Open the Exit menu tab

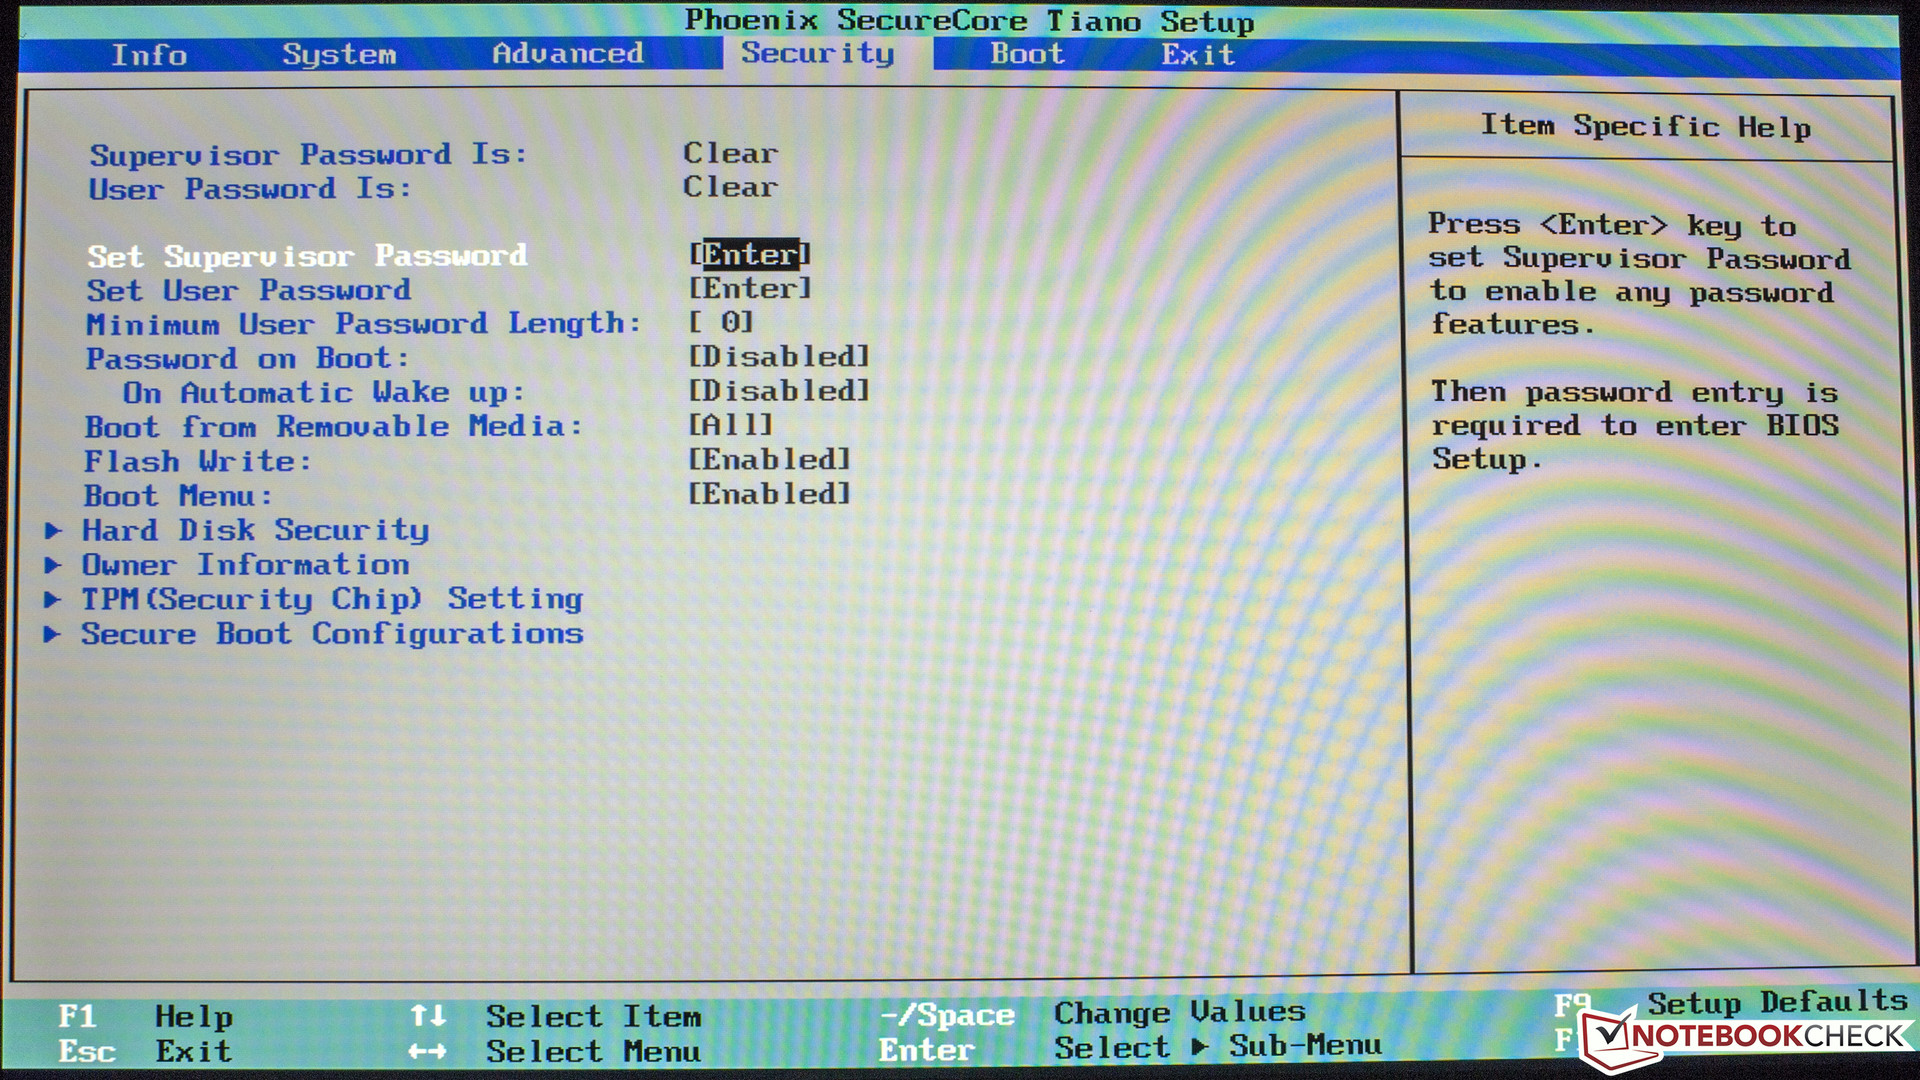click(1197, 54)
